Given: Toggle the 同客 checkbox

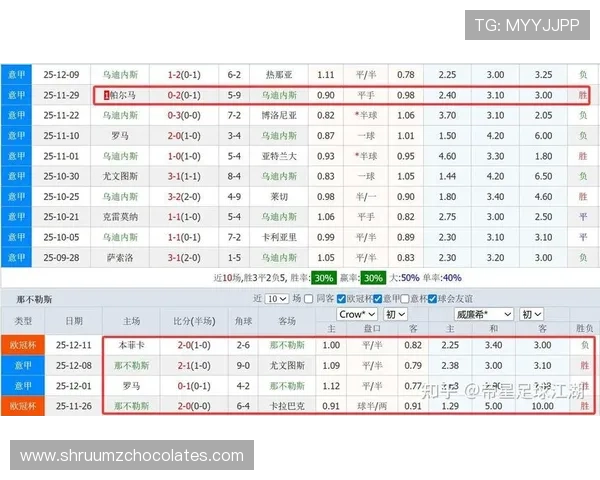Looking at the screenshot, I should [308, 299].
